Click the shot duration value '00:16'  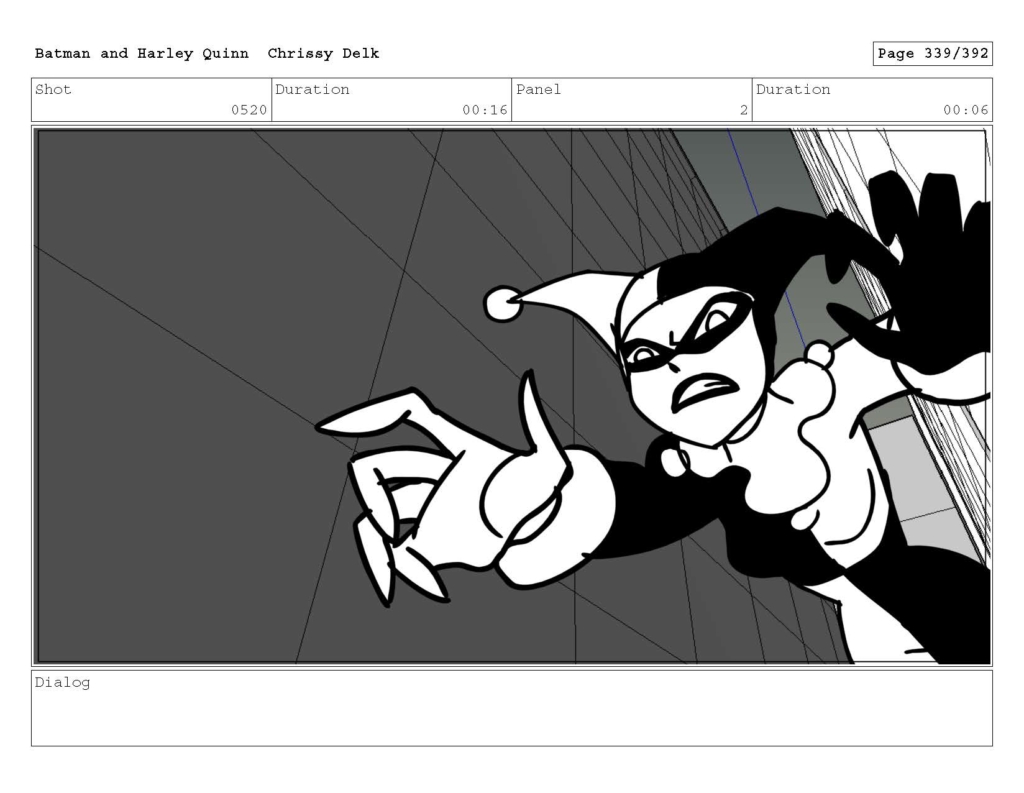tap(485, 110)
